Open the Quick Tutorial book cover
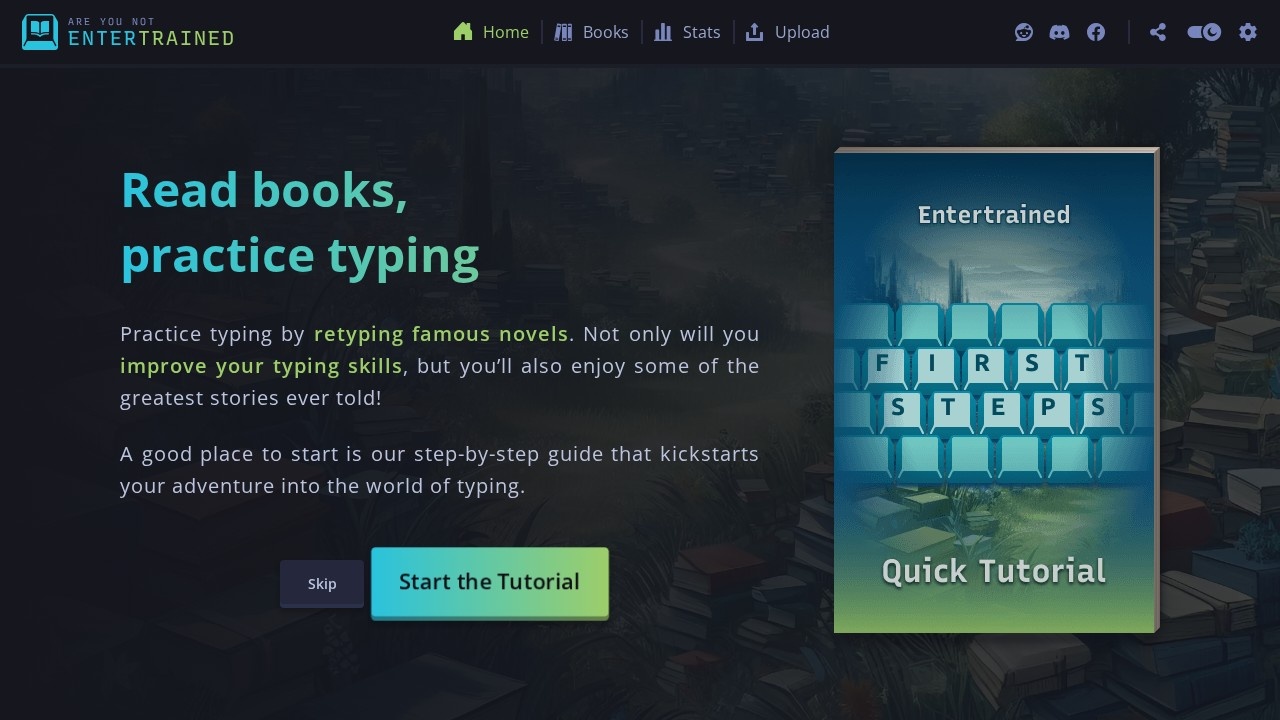The height and width of the screenshot is (720, 1280). [x=995, y=390]
